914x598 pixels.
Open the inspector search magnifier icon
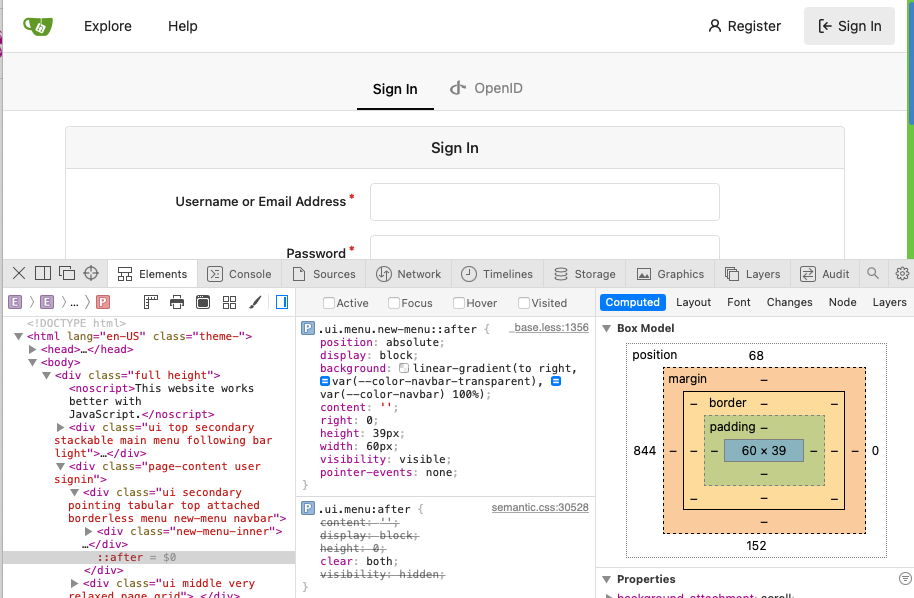click(x=873, y=273)
